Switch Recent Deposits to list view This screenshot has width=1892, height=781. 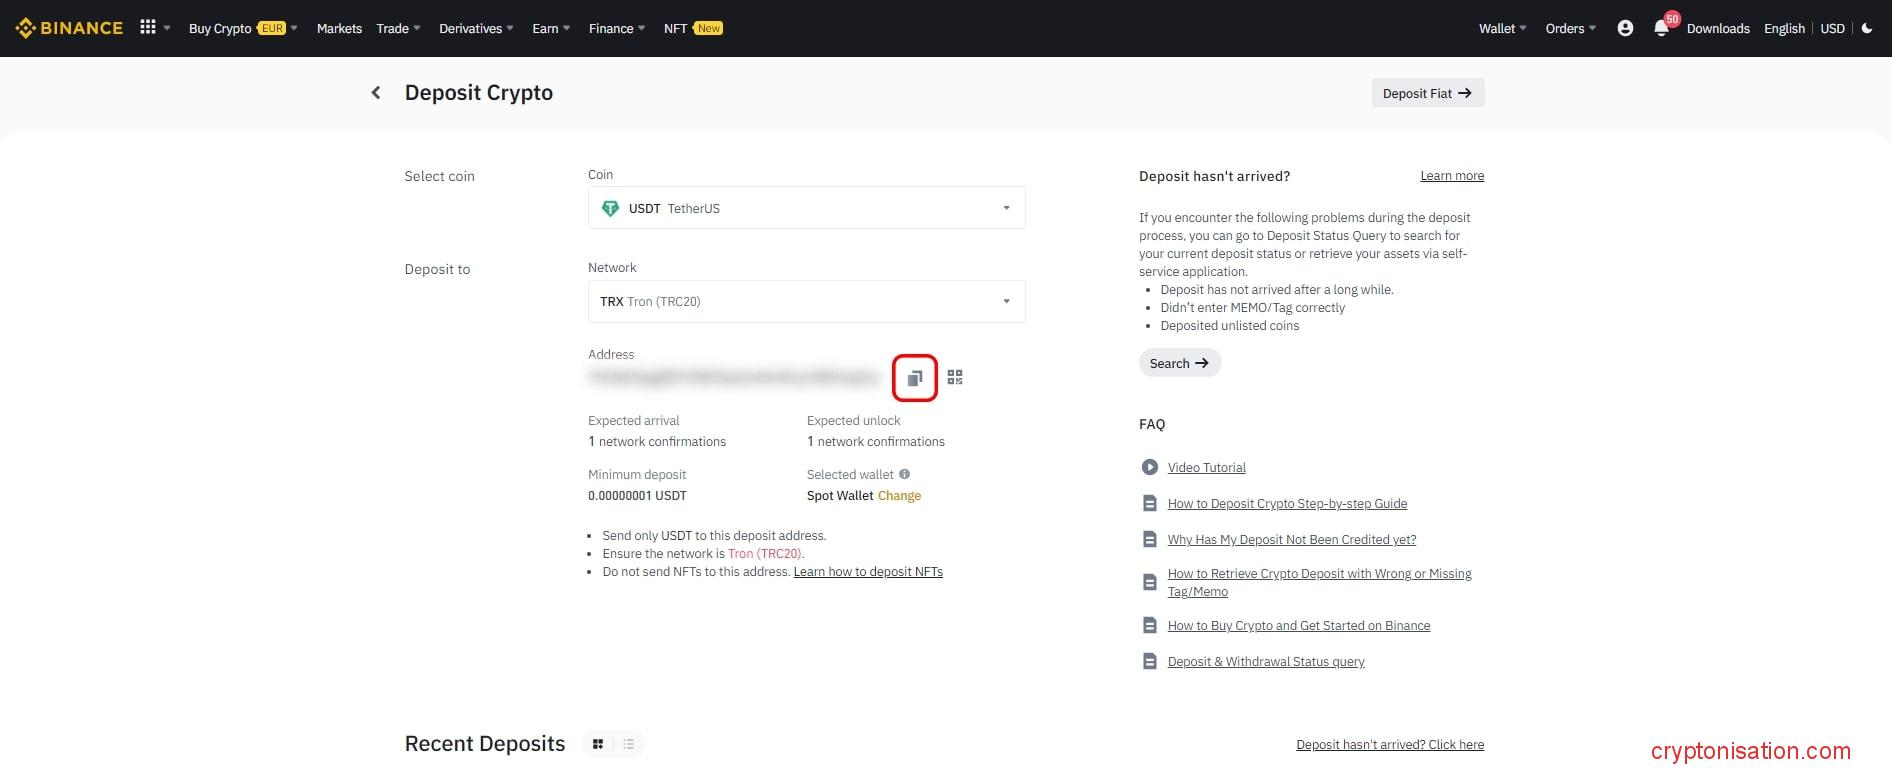628,744
